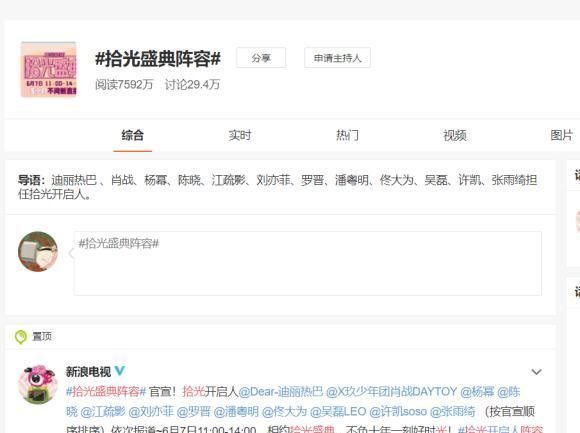Open the @X玖少年团肖战DAYTOY mention
This screenshot has height=433, width=580.
[392, 392]
